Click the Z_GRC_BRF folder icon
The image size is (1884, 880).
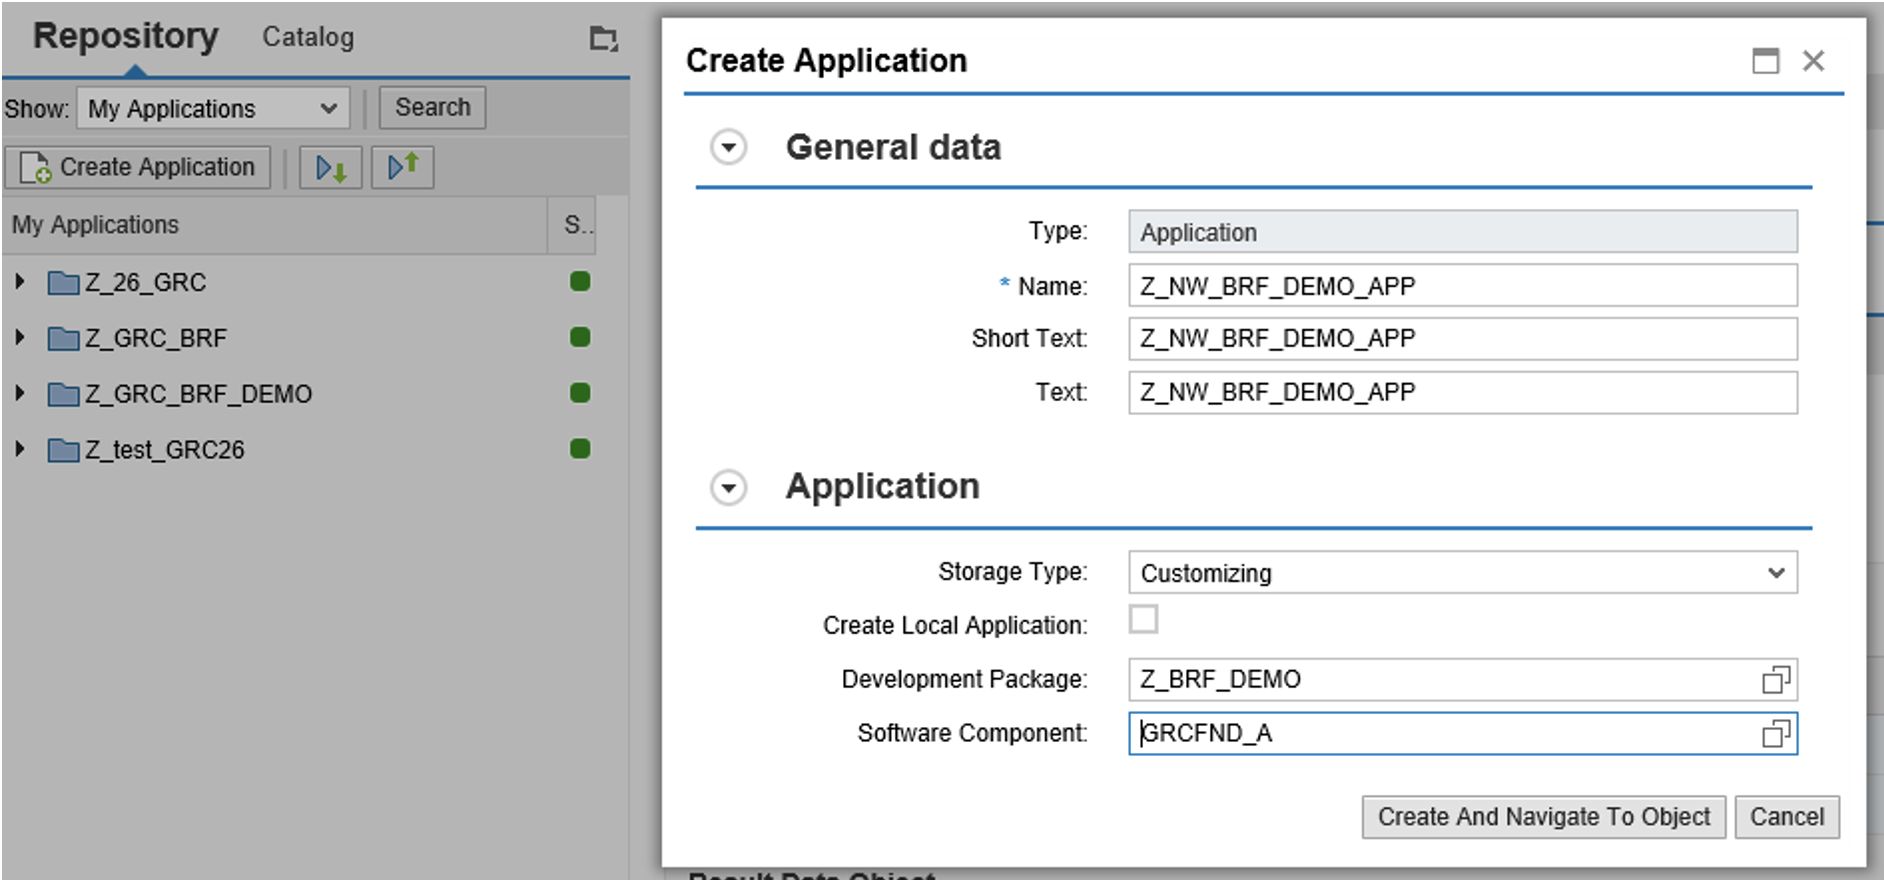click(64, 339)
